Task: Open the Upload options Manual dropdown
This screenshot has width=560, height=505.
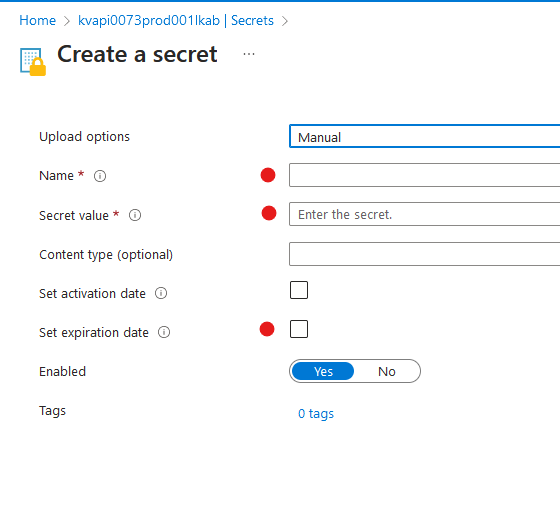Action: pos(424,136)
